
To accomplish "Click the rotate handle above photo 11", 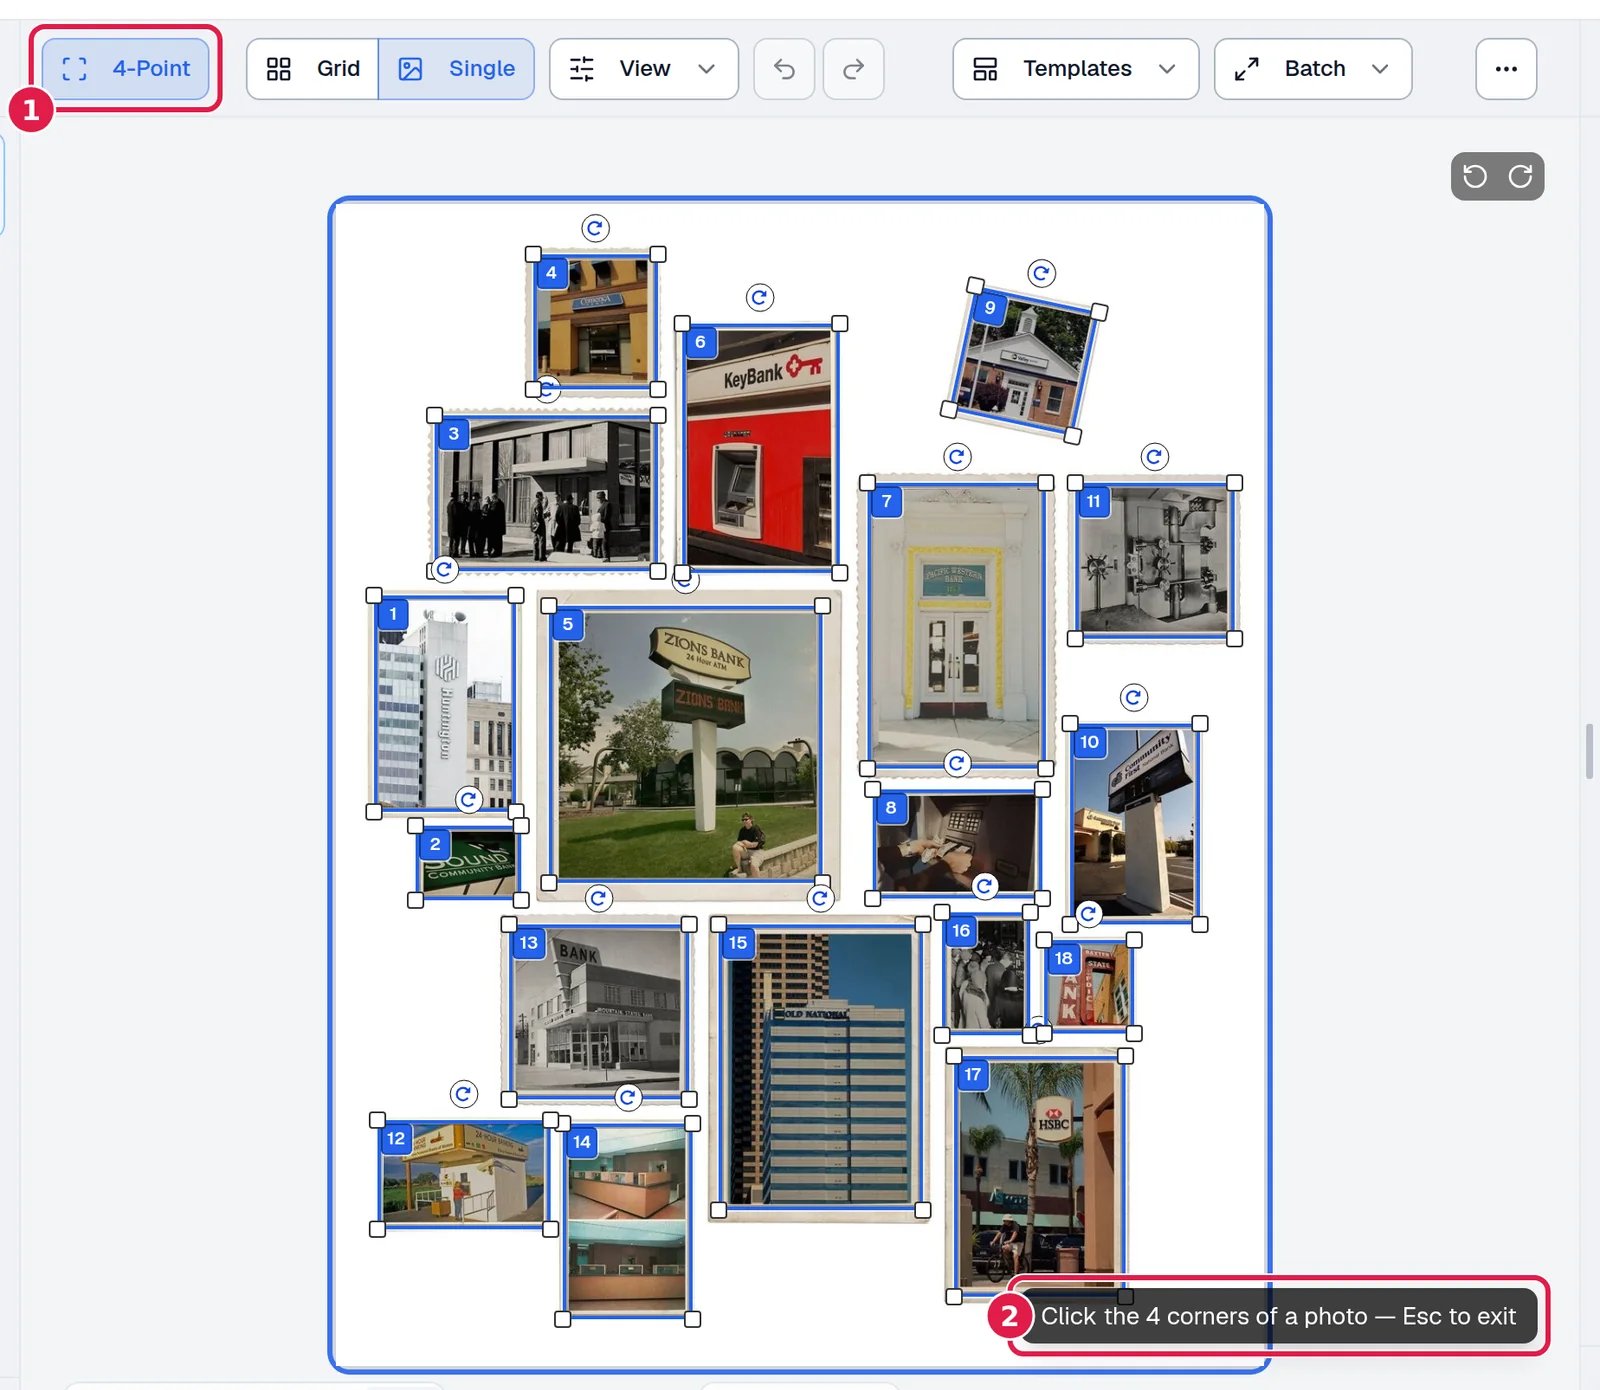I will pyautogui.click(x=1155, y=457).
